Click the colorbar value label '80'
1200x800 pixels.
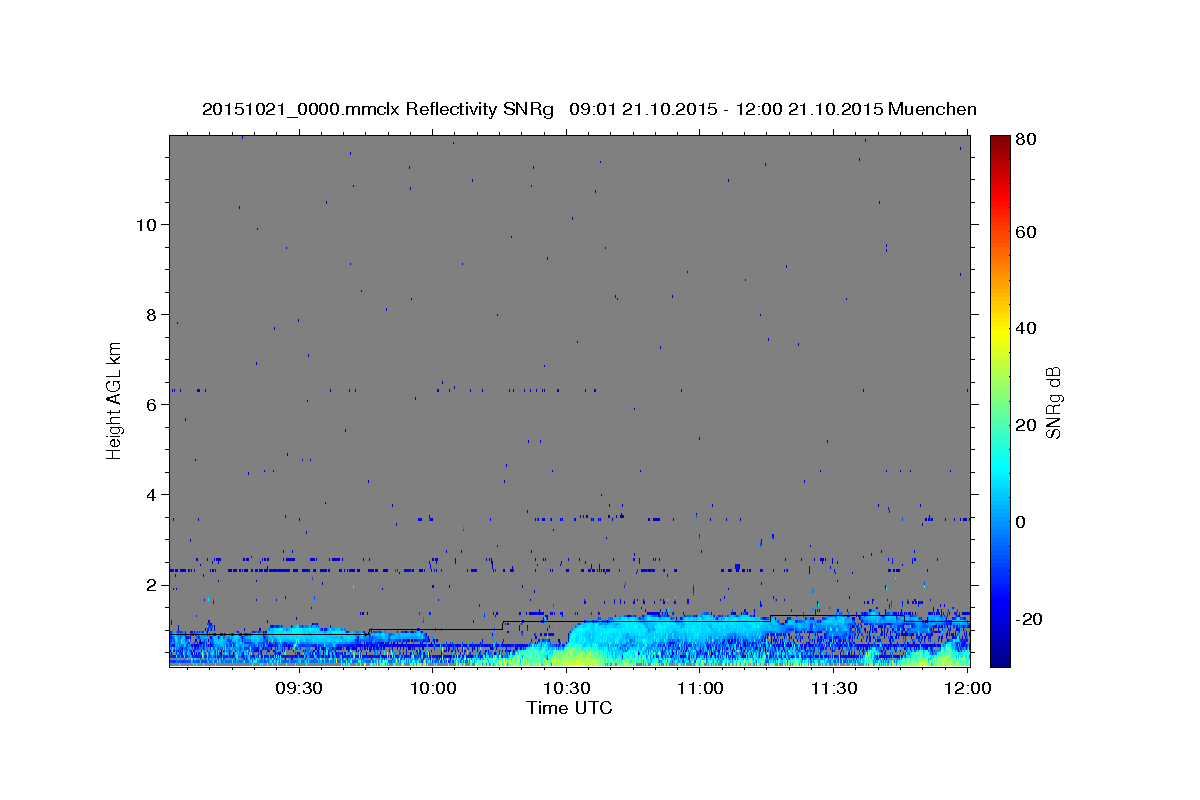point(1026,141)
